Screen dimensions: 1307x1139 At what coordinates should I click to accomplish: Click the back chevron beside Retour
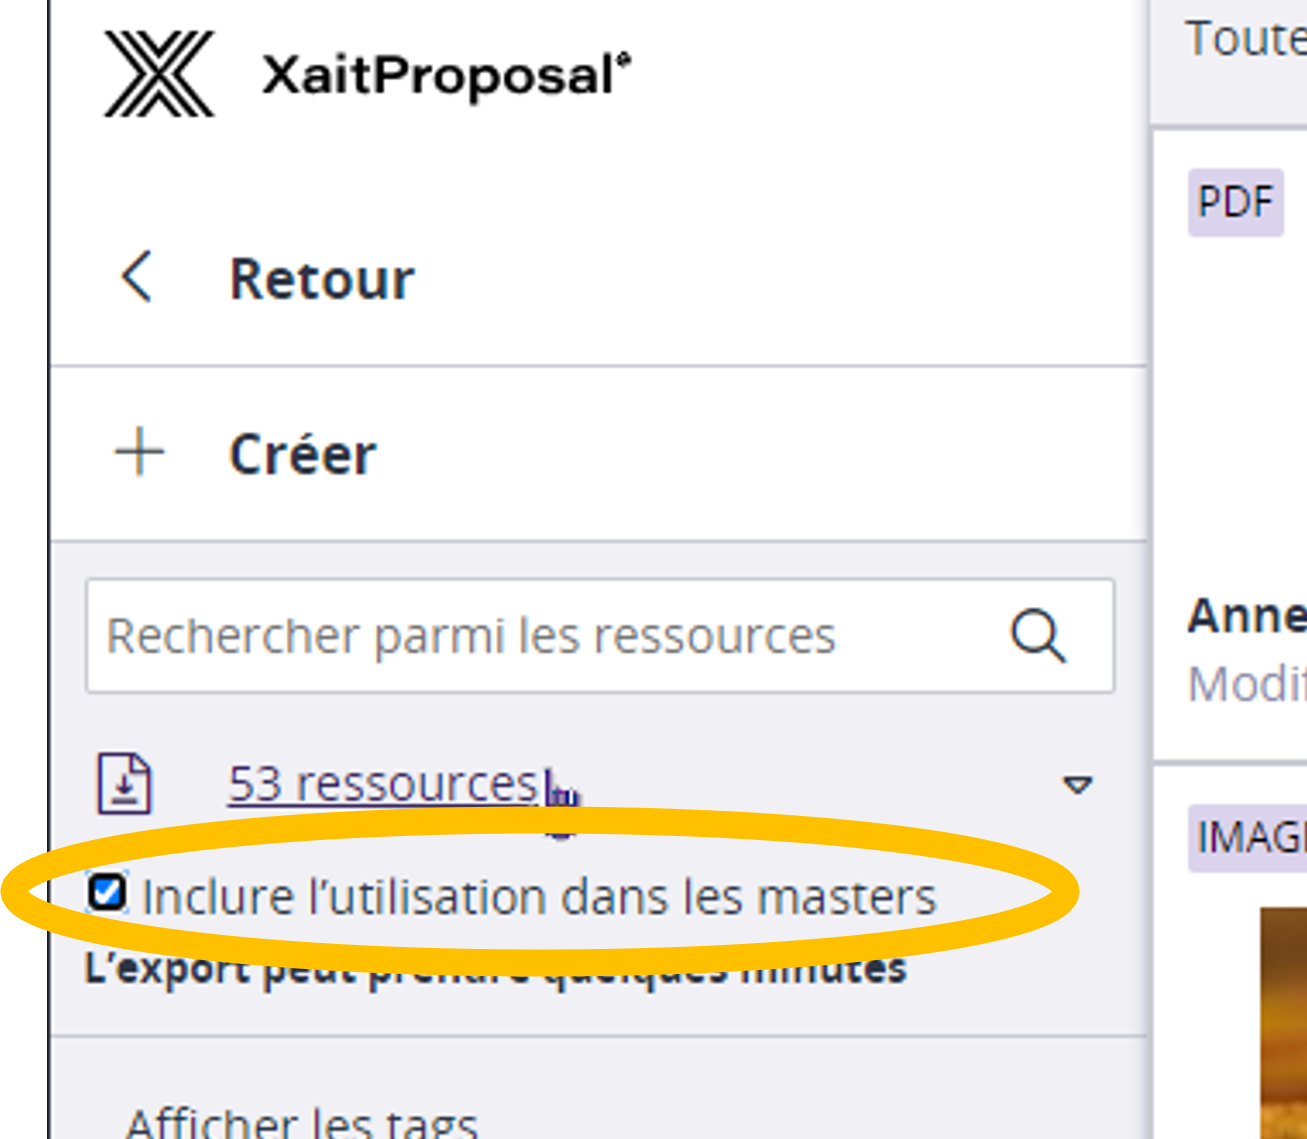tap(137, 277)
